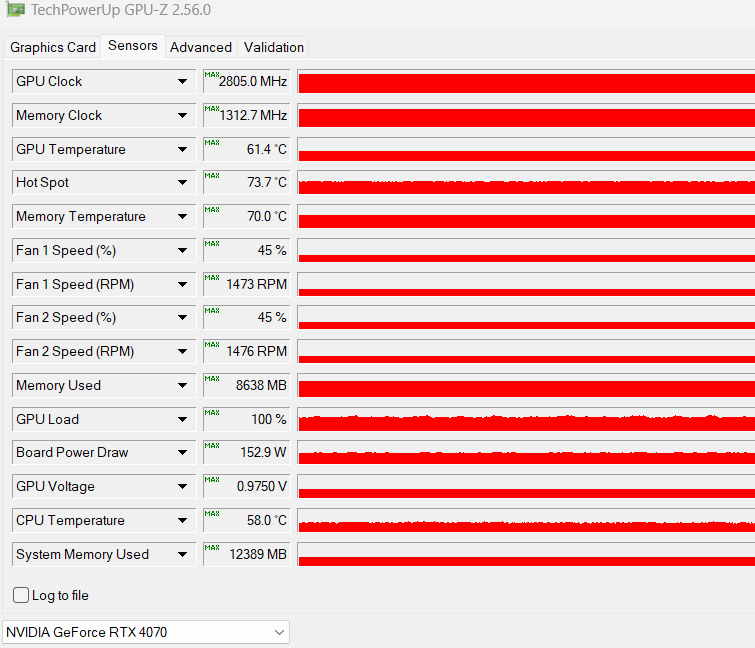Image resolution: width=755 pixels, height=648 pixels.
Task: Click the MAX indicator on Memory Used value
Action: (212, 378)
